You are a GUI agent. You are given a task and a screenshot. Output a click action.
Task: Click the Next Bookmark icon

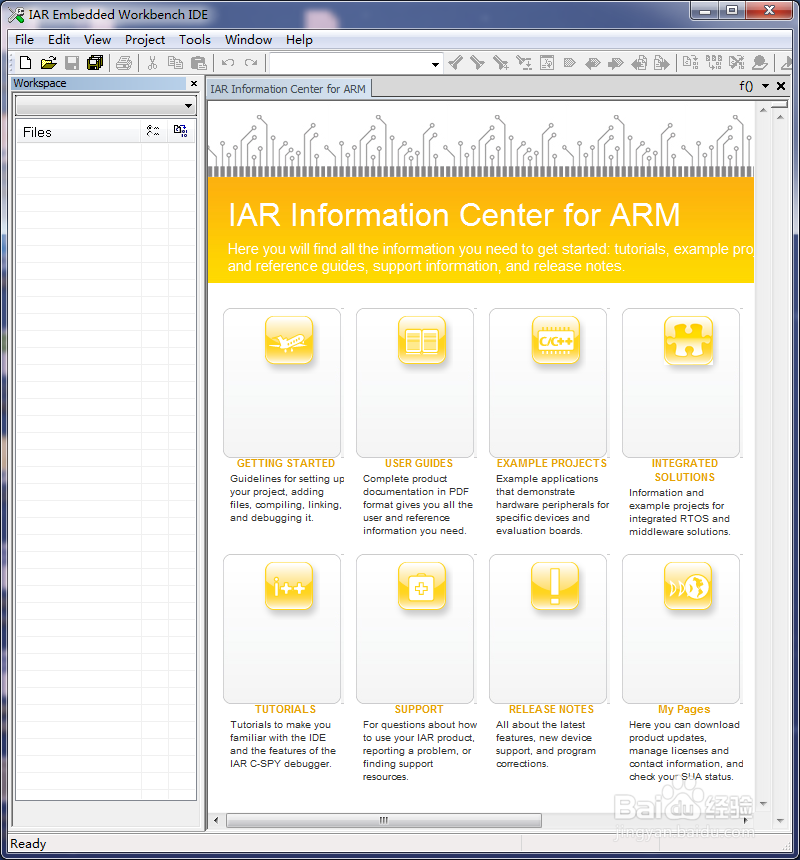coord(616,64)
